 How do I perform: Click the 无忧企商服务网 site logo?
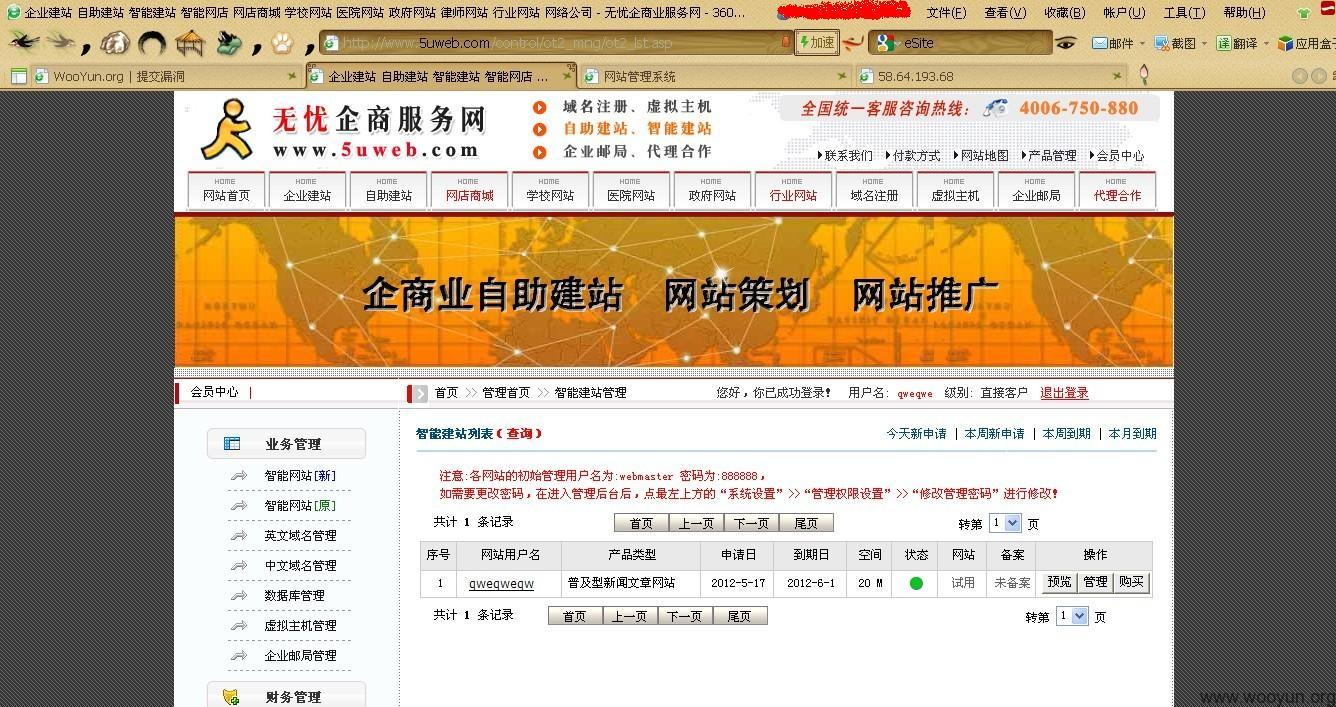[x=343, y=129]
